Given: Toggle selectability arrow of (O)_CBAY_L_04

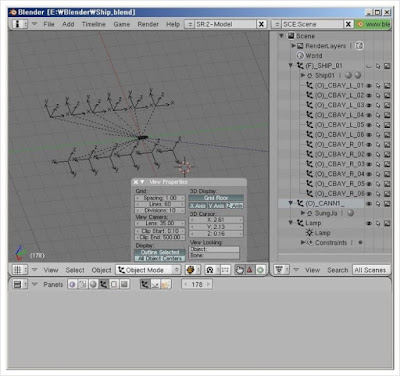Looking at the screenshot, I should pyautogui.click(x=378, y=115).
